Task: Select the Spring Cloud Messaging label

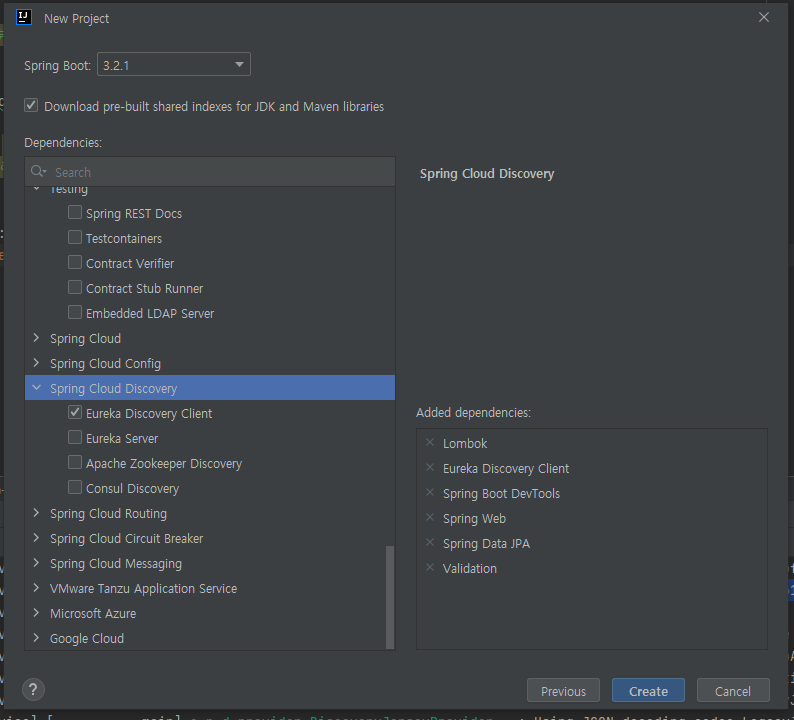Action: coord(116,564)
